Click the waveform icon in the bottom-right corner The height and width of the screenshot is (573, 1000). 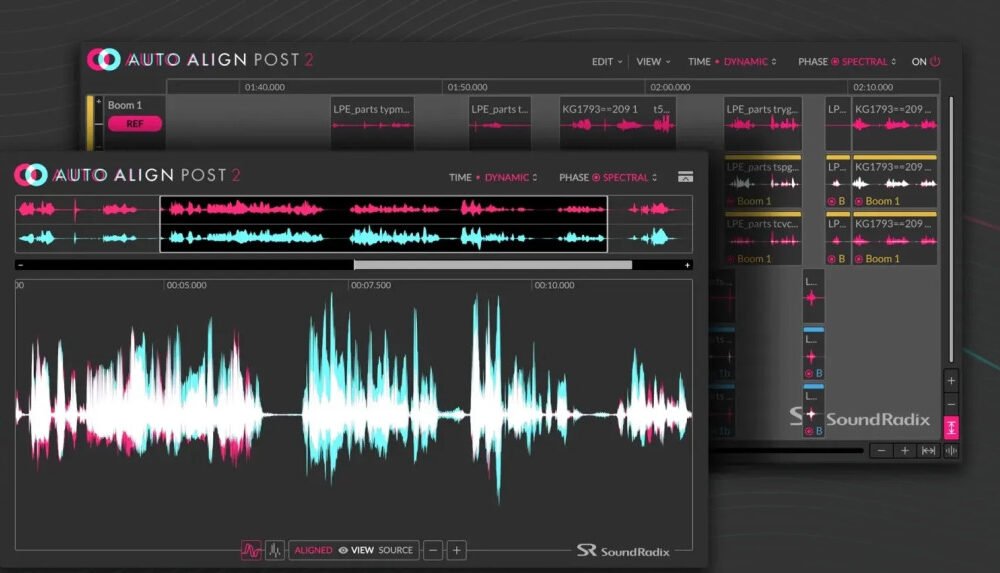[950, 451]
